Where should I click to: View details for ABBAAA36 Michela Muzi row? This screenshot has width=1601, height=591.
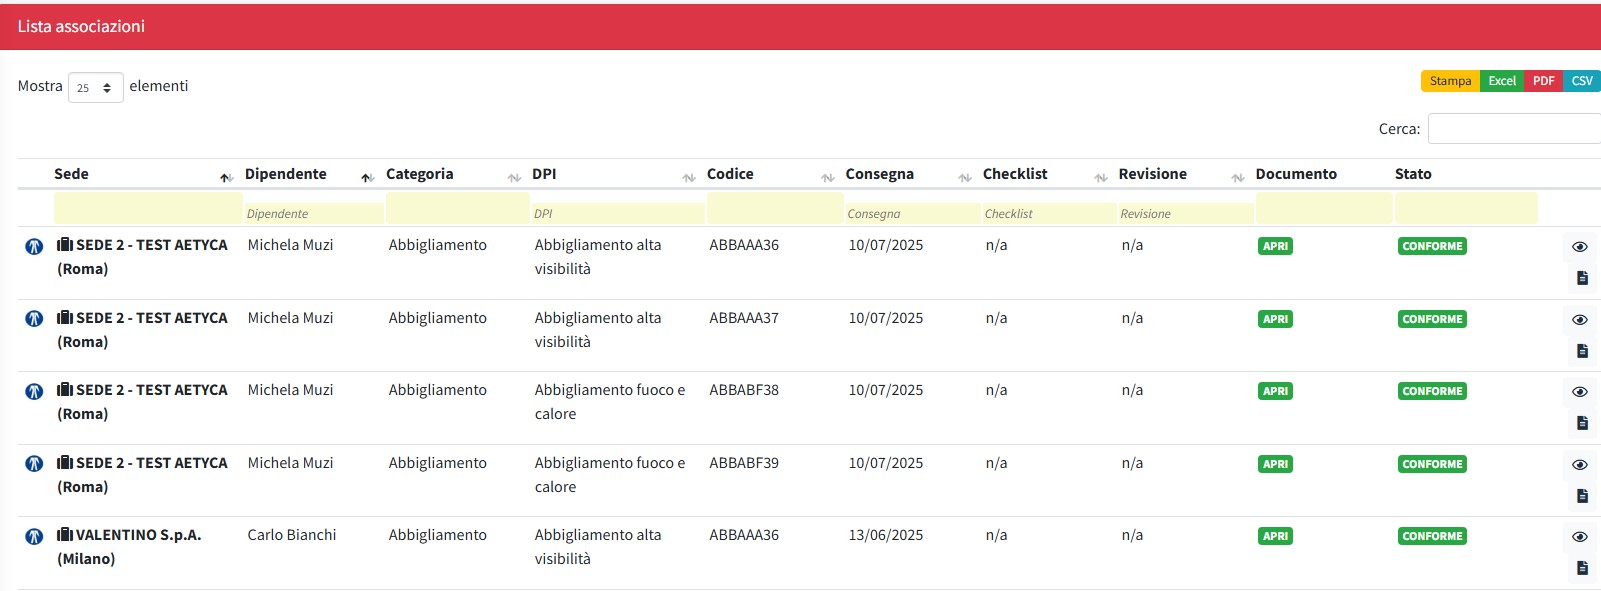[1580, 247]
